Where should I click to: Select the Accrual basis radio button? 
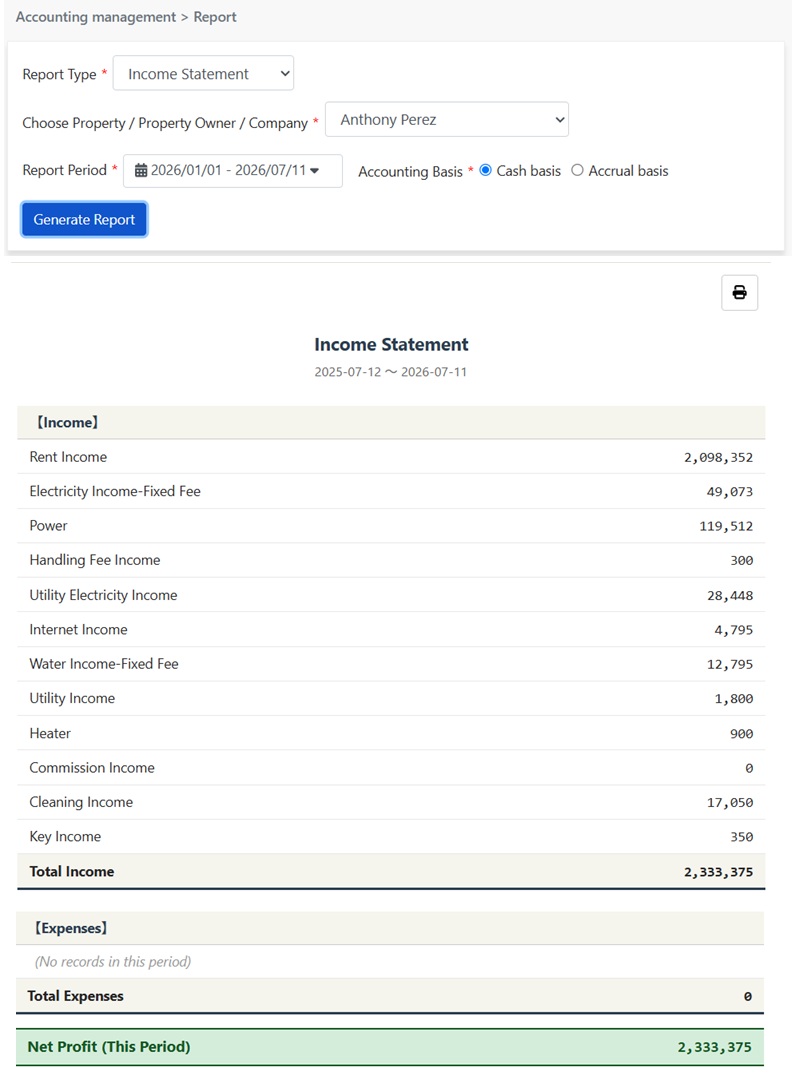click(x=578, y=170)
